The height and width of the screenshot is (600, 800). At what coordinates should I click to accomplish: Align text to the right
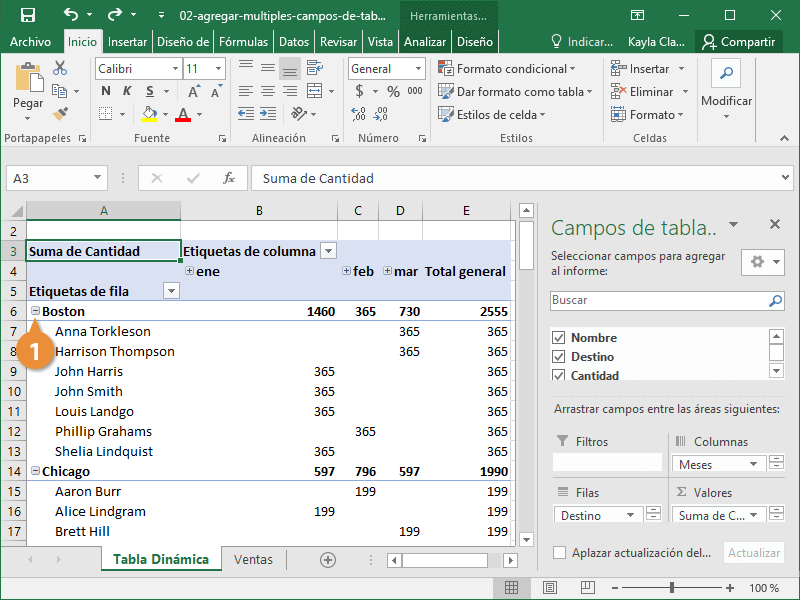click(x=290, y=91)
